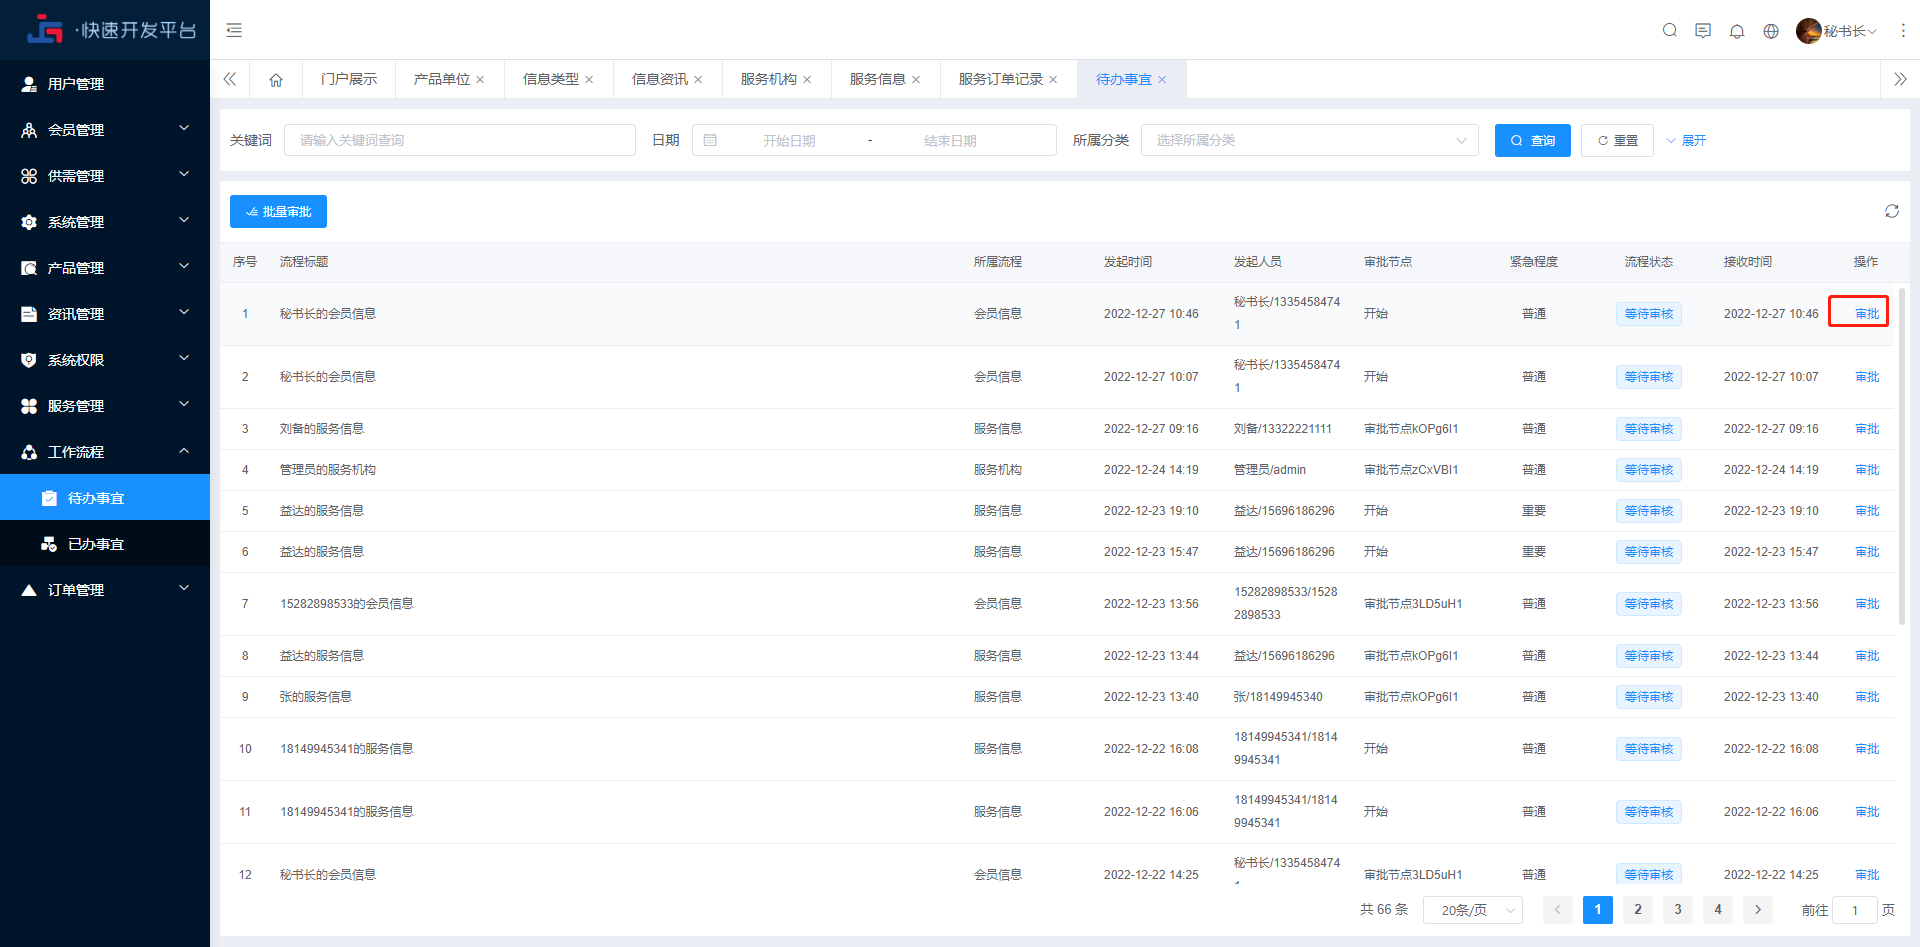Close the 服务机构 tab
Image resolution: width=1920 pixels, height=947 pixels.
807,80
